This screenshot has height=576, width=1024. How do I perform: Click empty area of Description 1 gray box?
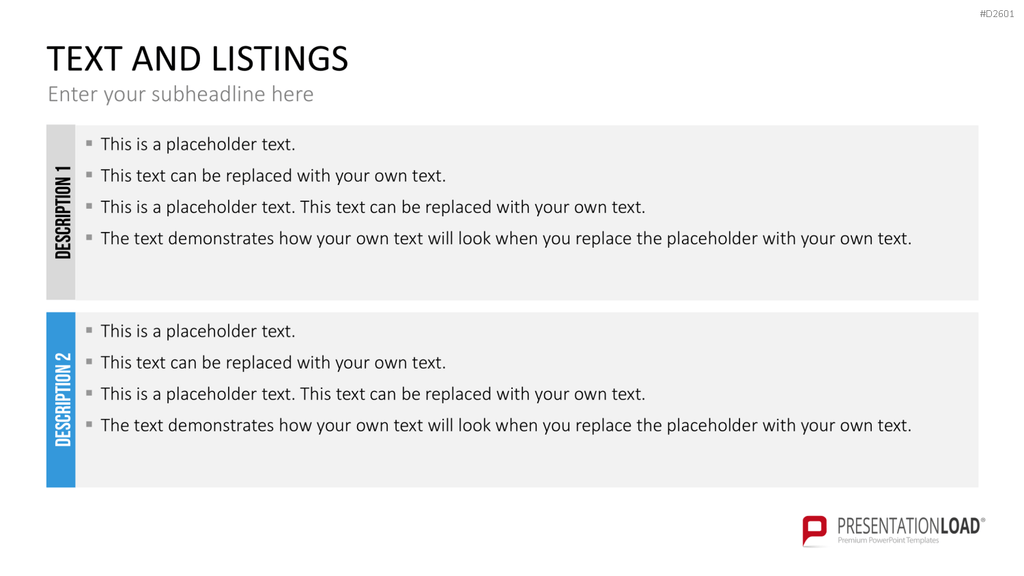pos(522,276)
